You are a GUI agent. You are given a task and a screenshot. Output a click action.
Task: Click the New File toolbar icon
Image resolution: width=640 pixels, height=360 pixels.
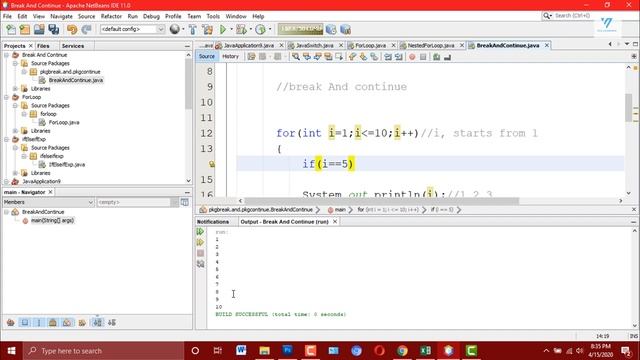coord(11,29)
